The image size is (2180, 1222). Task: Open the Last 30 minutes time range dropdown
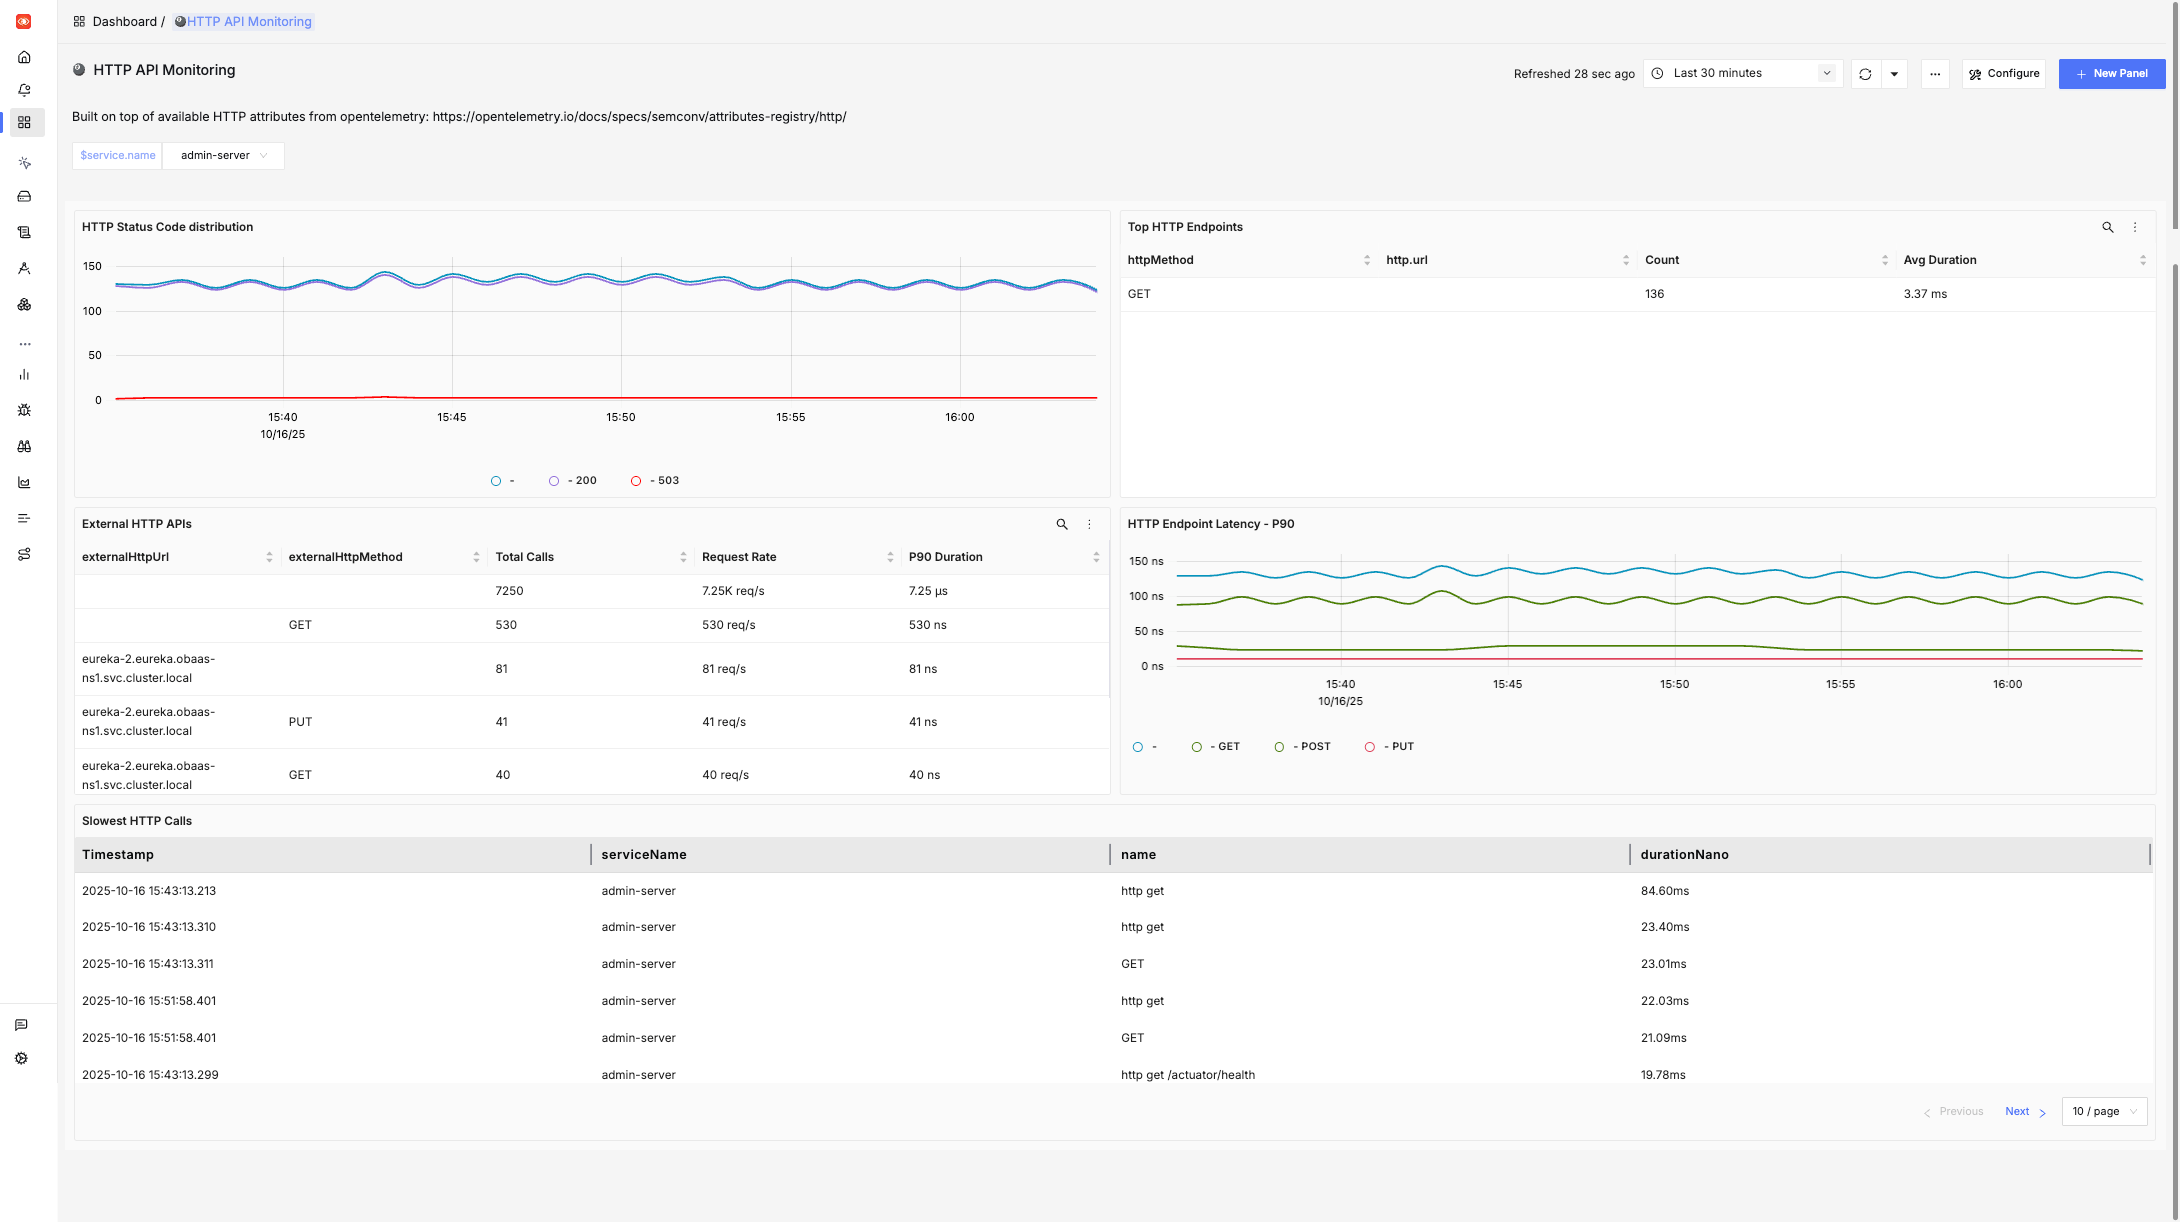pyautogui.click(x=1742, y=73)
